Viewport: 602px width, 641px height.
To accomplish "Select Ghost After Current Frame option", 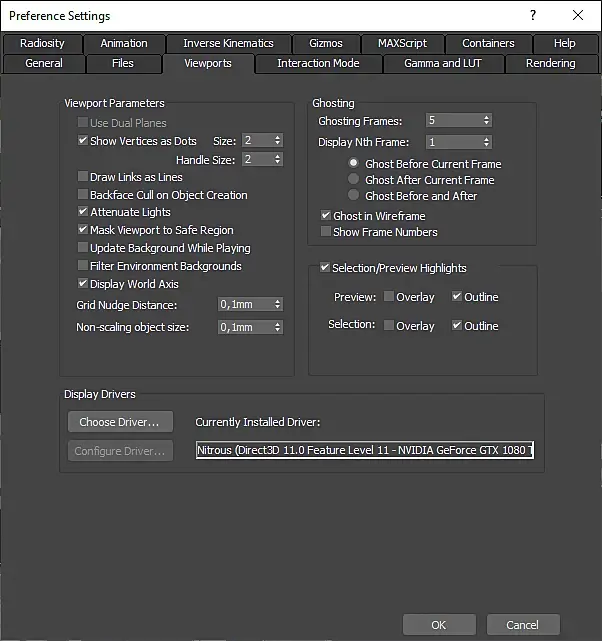I will pos(354,179).
